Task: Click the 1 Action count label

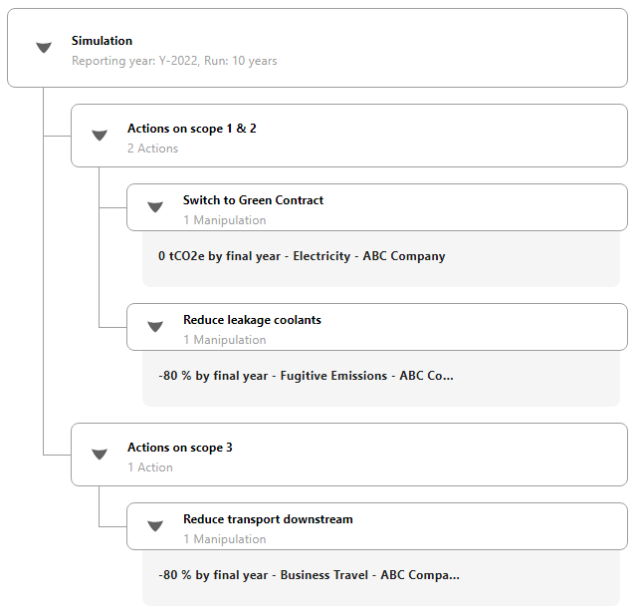Action: (x=150, y=467)
